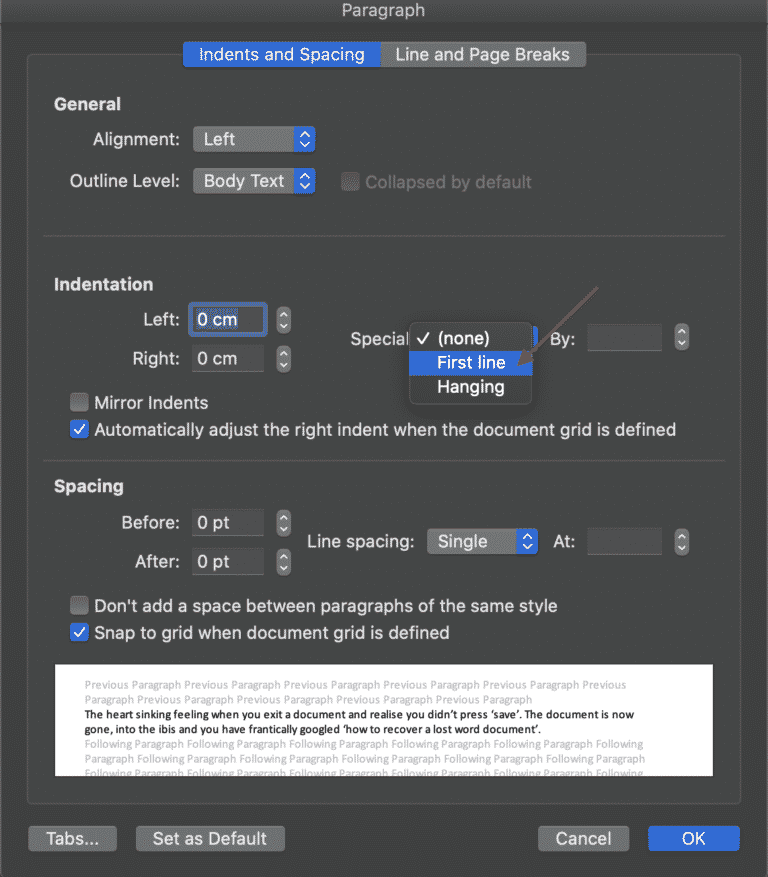The height and width of the screenshot is (877, 768).
Task: Switch to the Line and Page Breaks tab
Action: point(483,54)
